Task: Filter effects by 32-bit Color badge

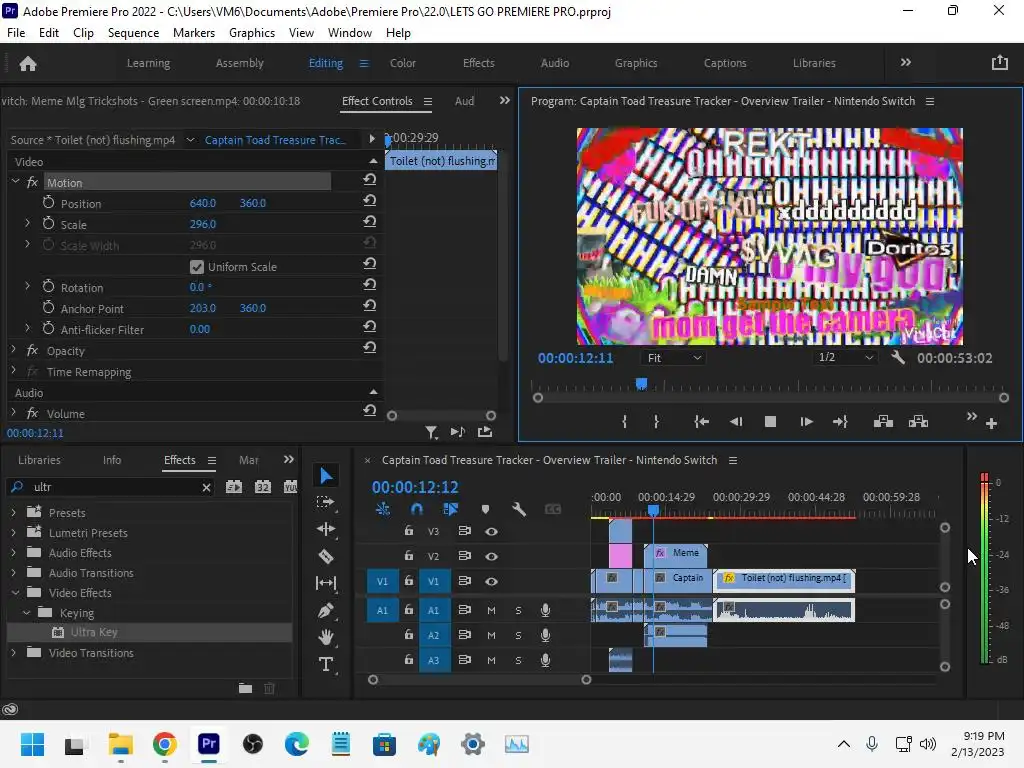Action: [263, 487]
